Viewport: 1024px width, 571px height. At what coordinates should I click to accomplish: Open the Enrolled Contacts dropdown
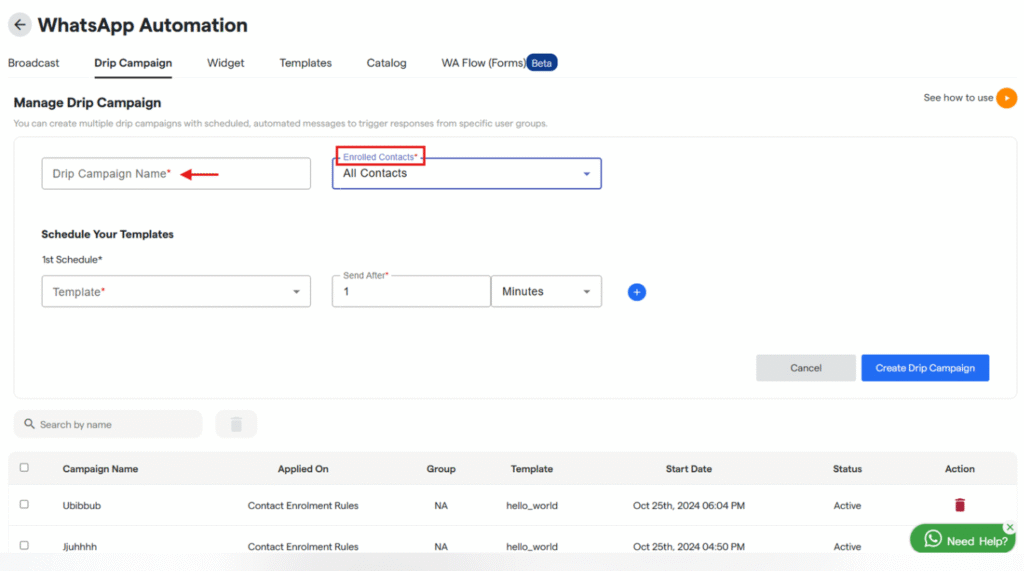(x=467, y=174)
